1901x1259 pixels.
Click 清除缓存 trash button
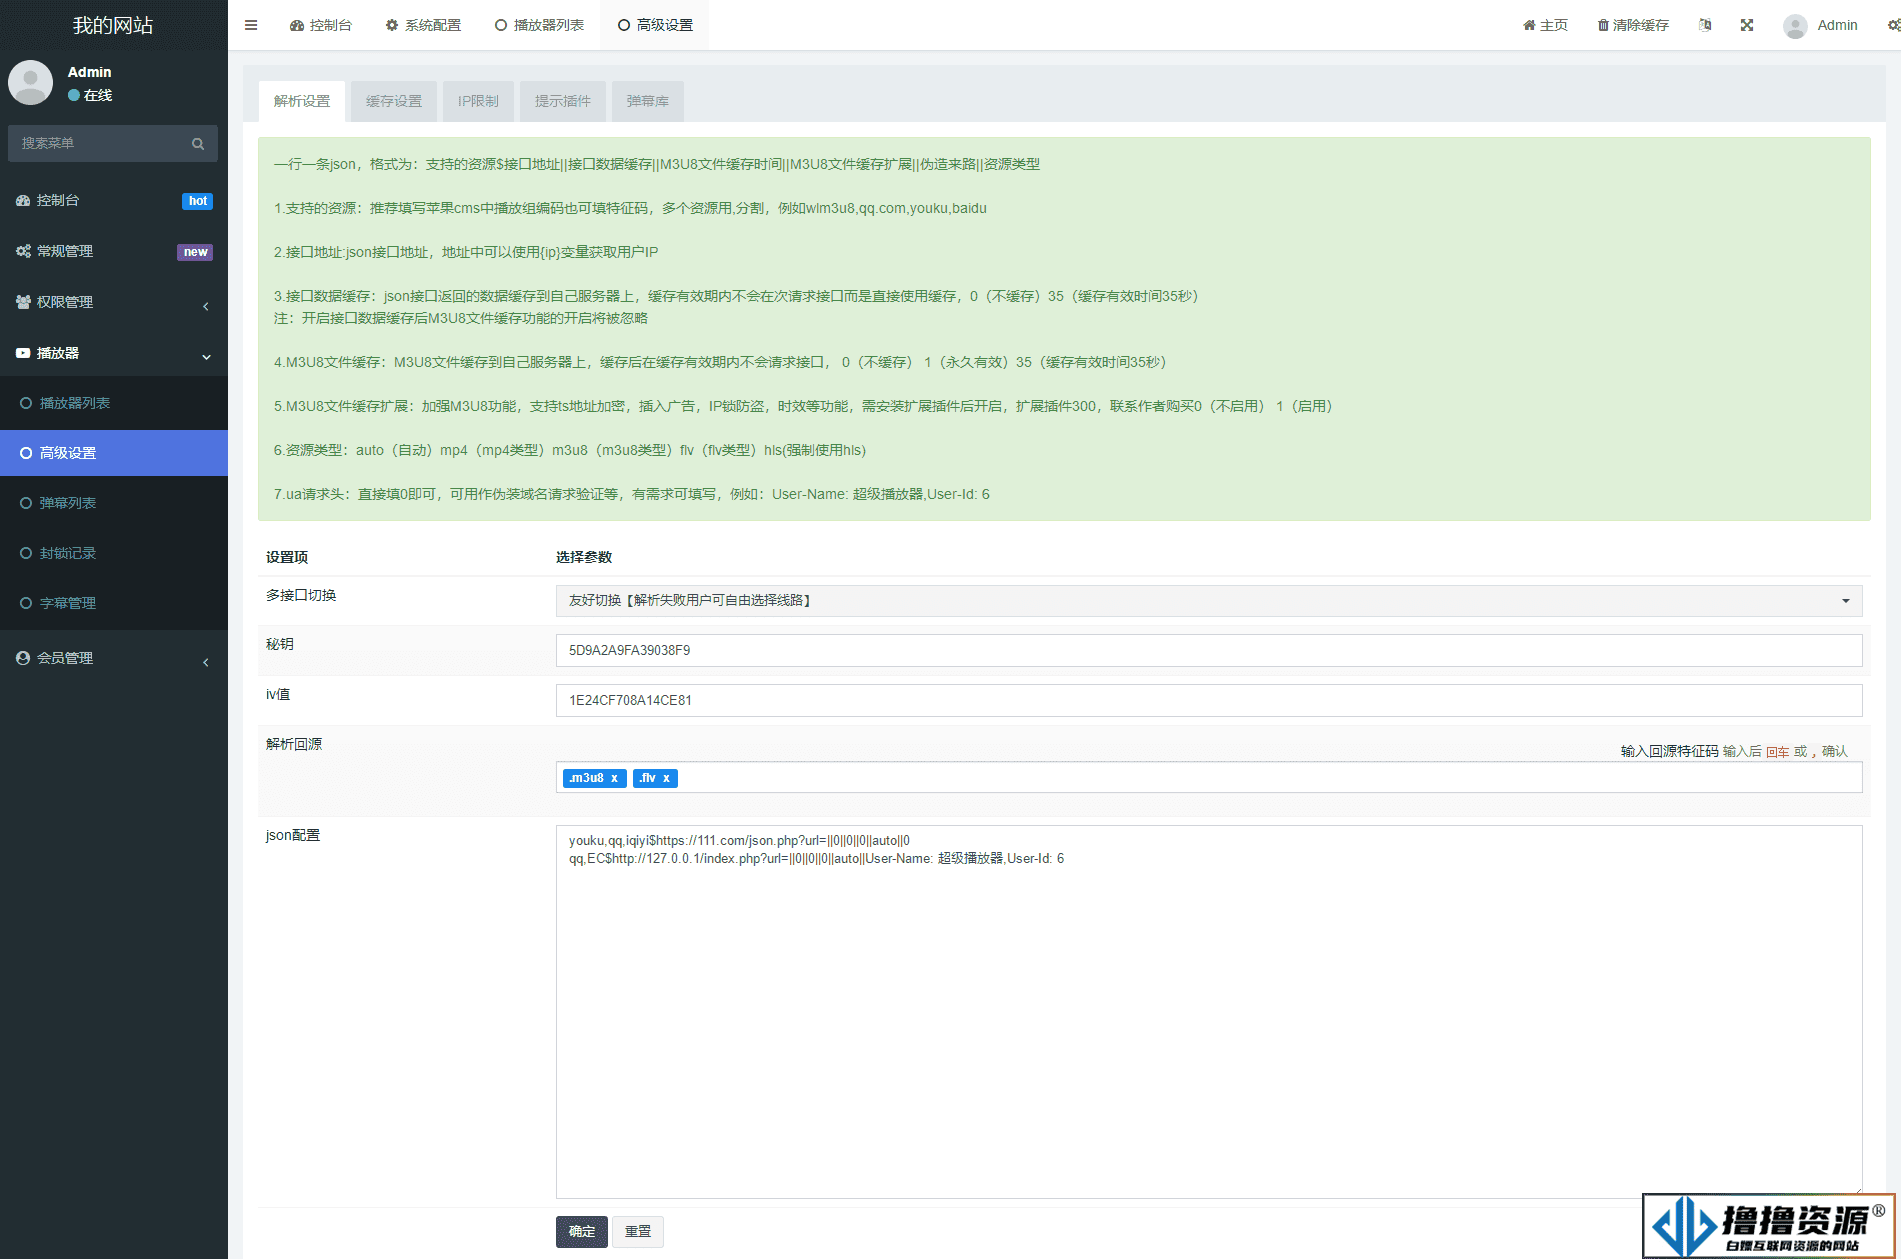1633,25
